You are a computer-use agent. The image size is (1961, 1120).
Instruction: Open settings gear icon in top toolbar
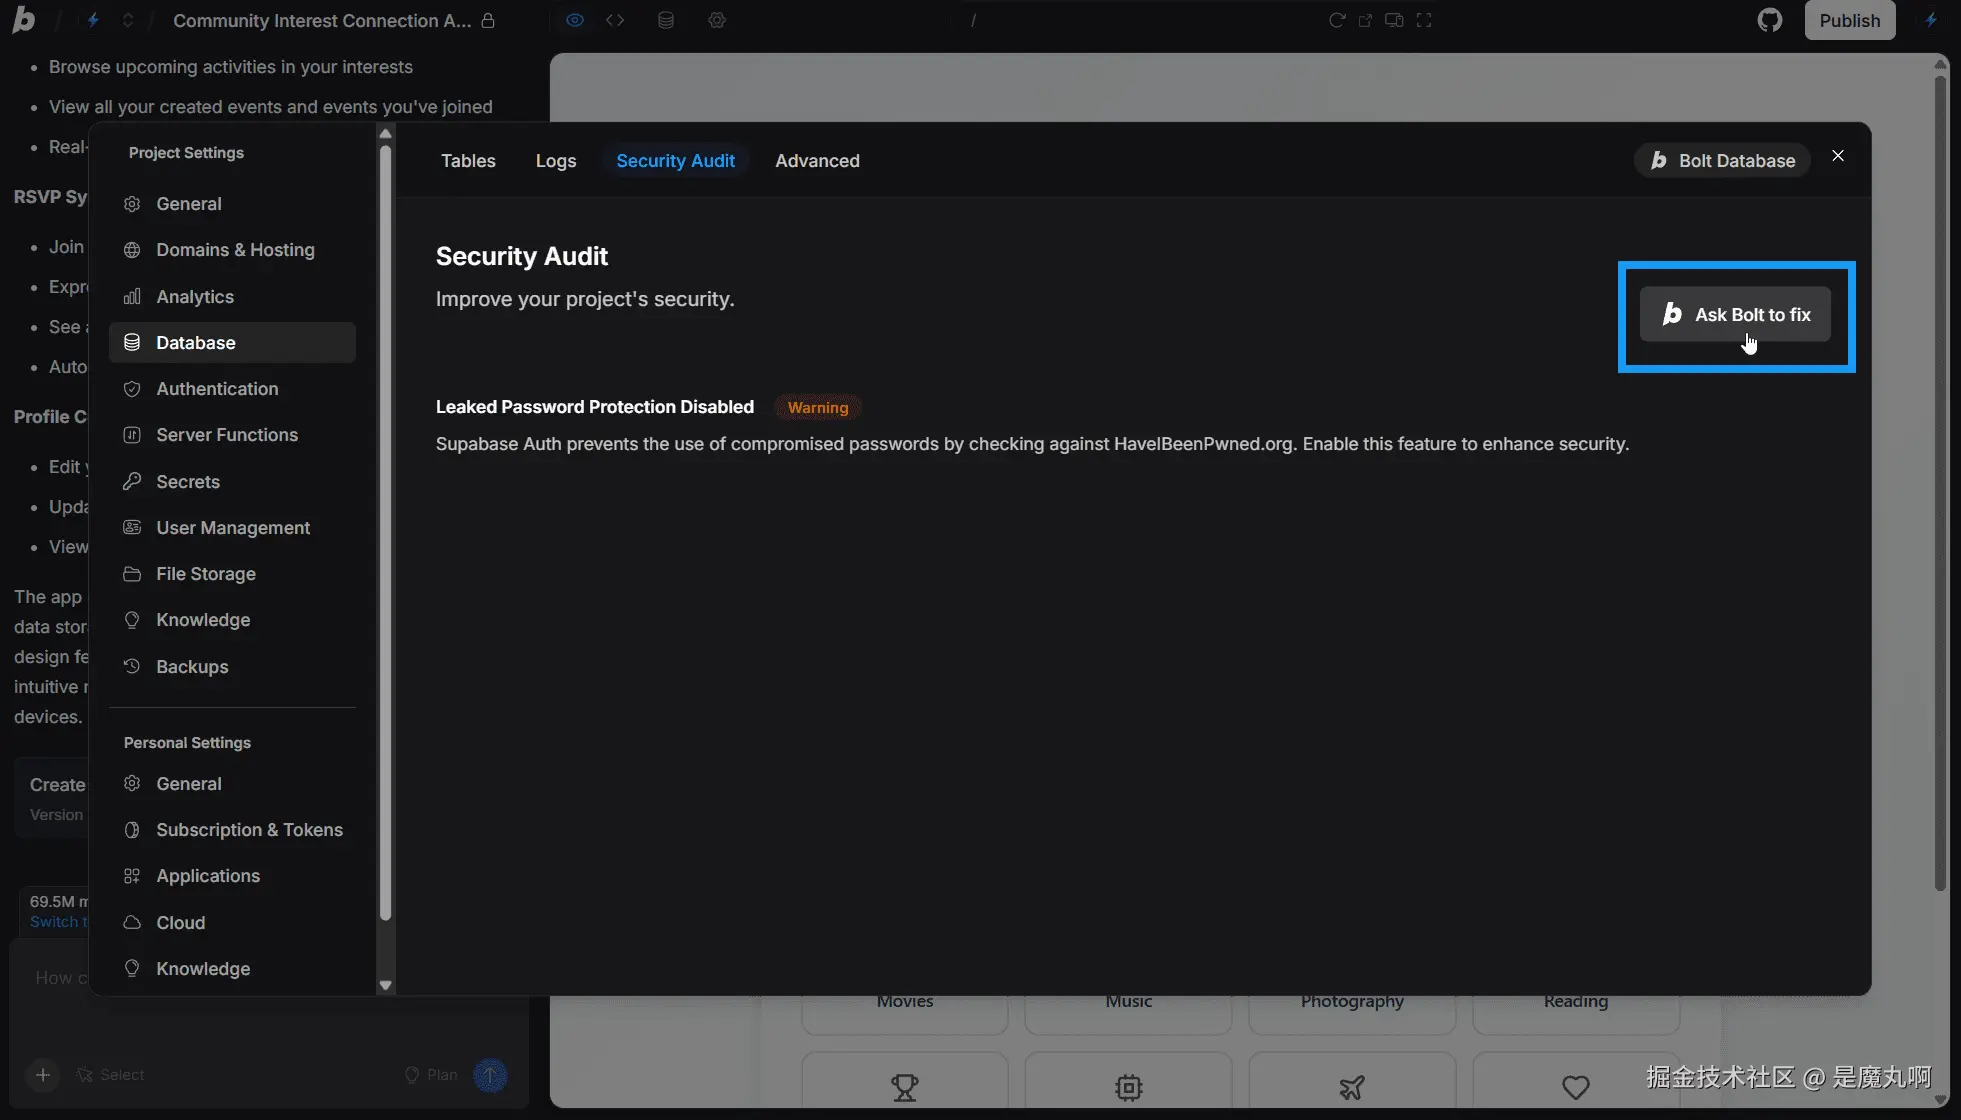tap(717, 20)
